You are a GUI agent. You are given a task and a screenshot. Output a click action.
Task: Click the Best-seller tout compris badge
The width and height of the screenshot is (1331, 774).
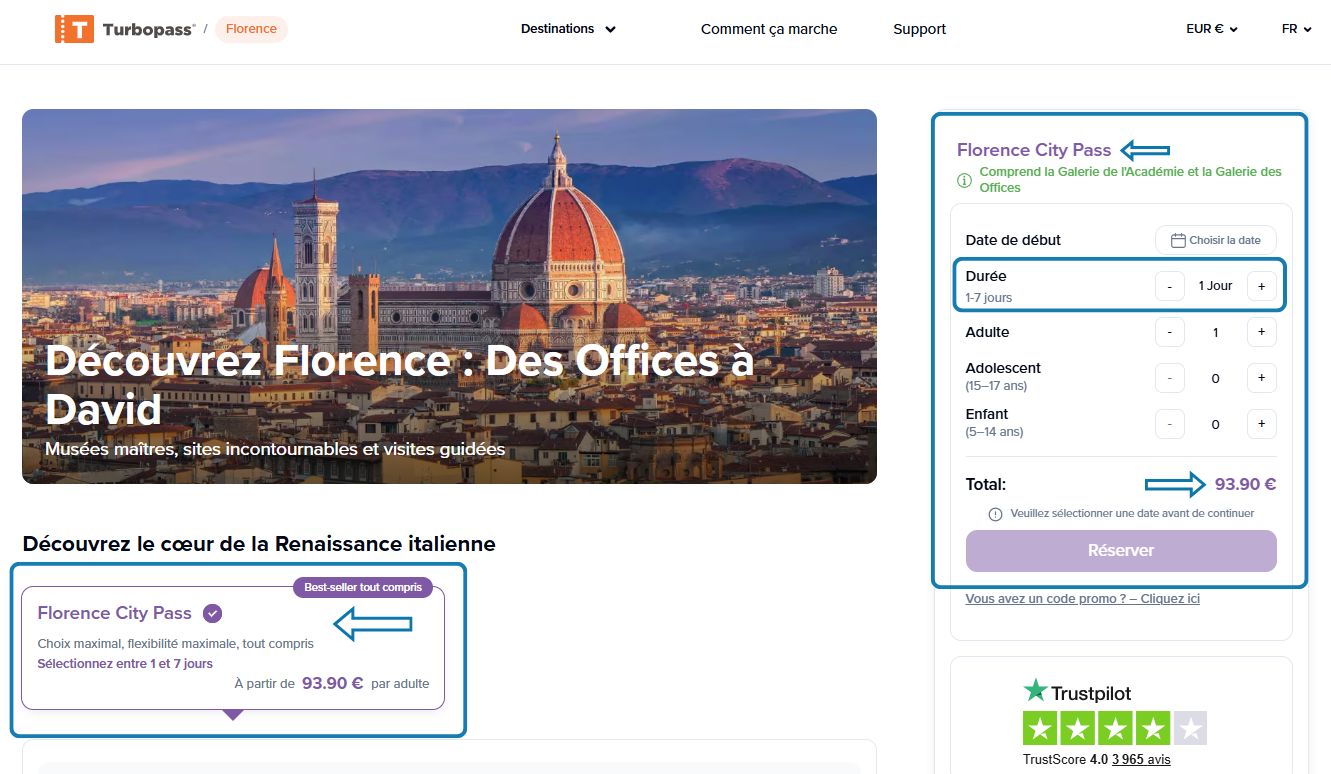coord(363,587)
